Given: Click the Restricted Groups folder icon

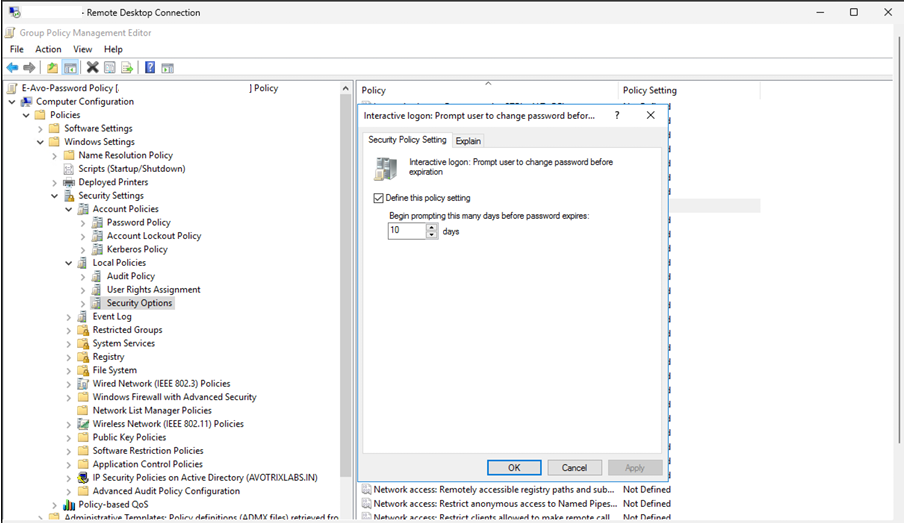Looking at the screenshot, I should (x=83, y=330).
